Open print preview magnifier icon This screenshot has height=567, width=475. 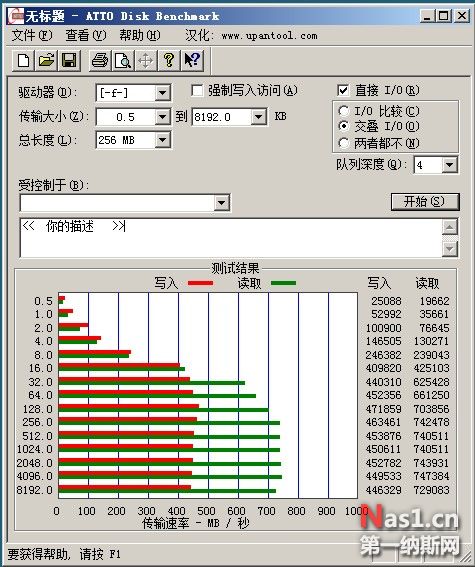[123, 60]
